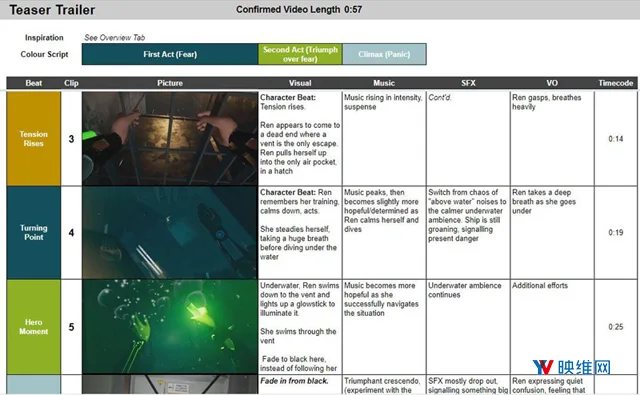Select the 'Inspiration' label
Image resolution: width=640 pixels, height=395 pixels.
[44, 38]
